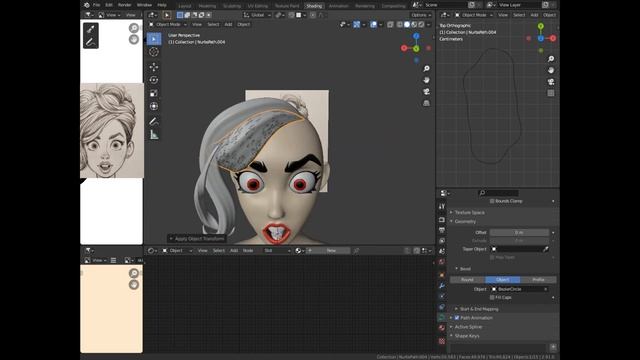Open the Edit menu
Screen dimensions: 640x360
[x=109, y=5]
